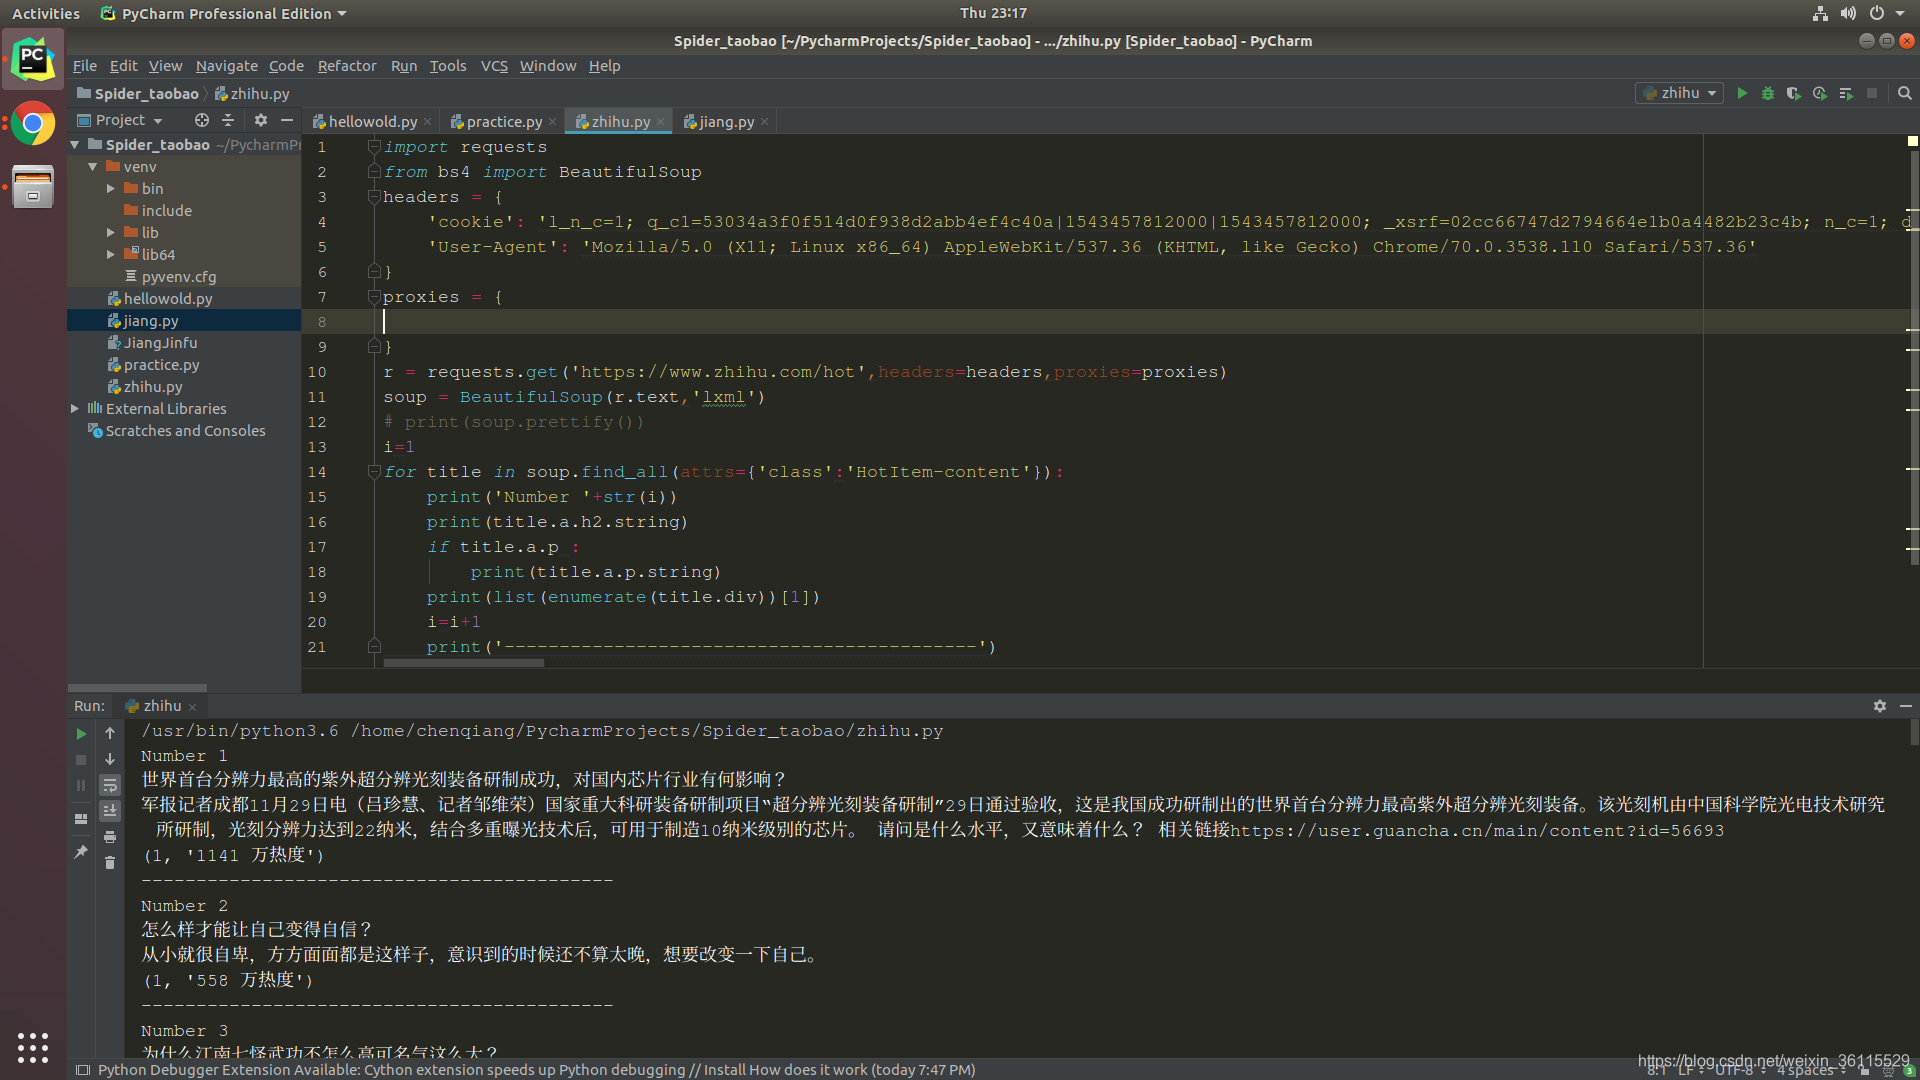Click the grey Stop button in the top toolbar
This screenshot has height=1080, width=1920.
pos(1872,93)
